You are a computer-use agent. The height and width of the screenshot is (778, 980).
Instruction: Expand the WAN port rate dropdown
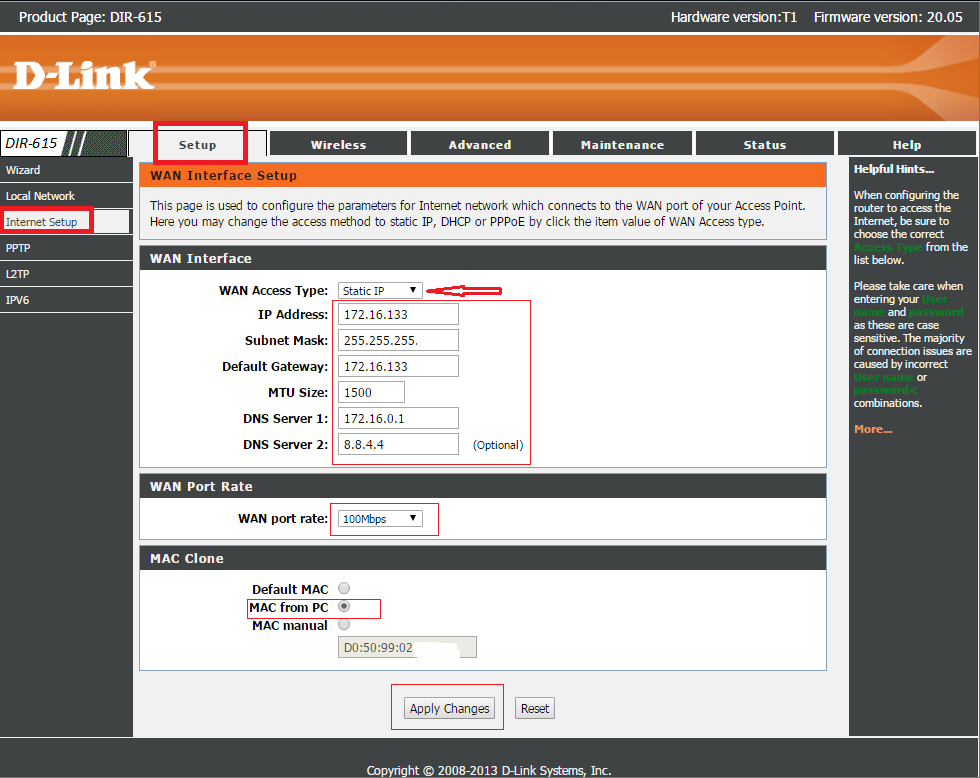pos(380,519)
